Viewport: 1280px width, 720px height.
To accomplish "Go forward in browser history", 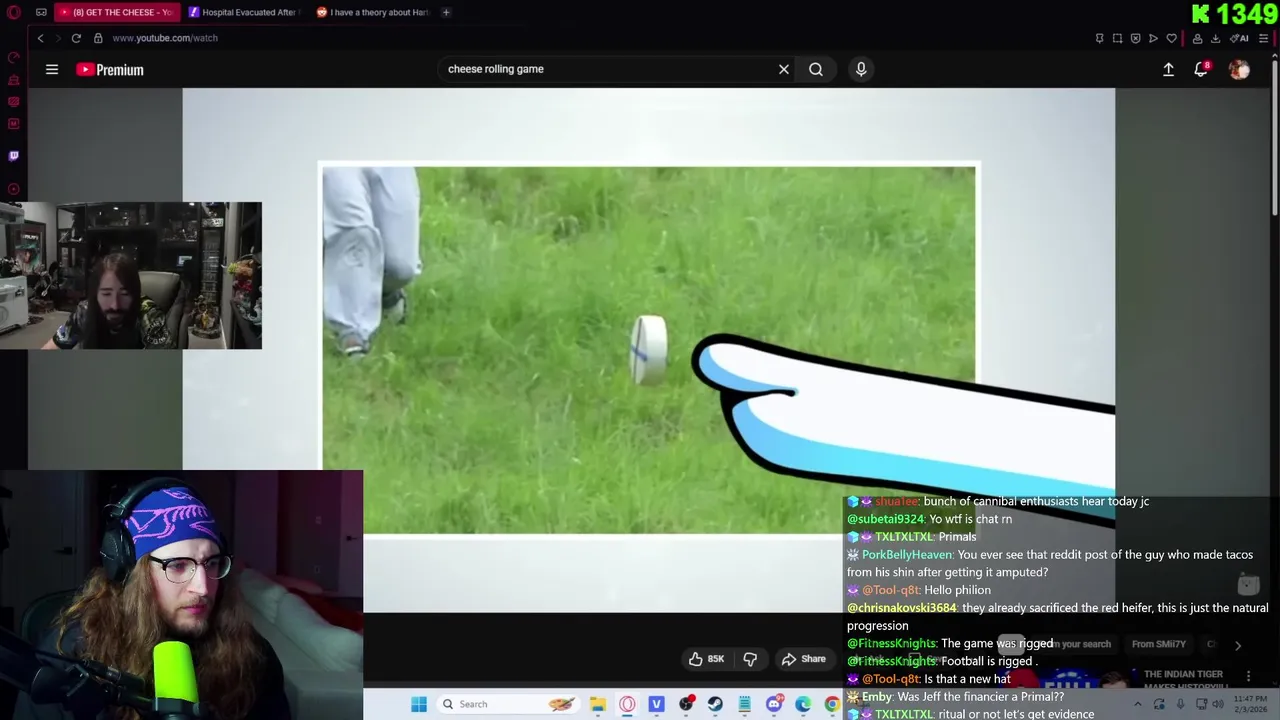I will (57, 38).
